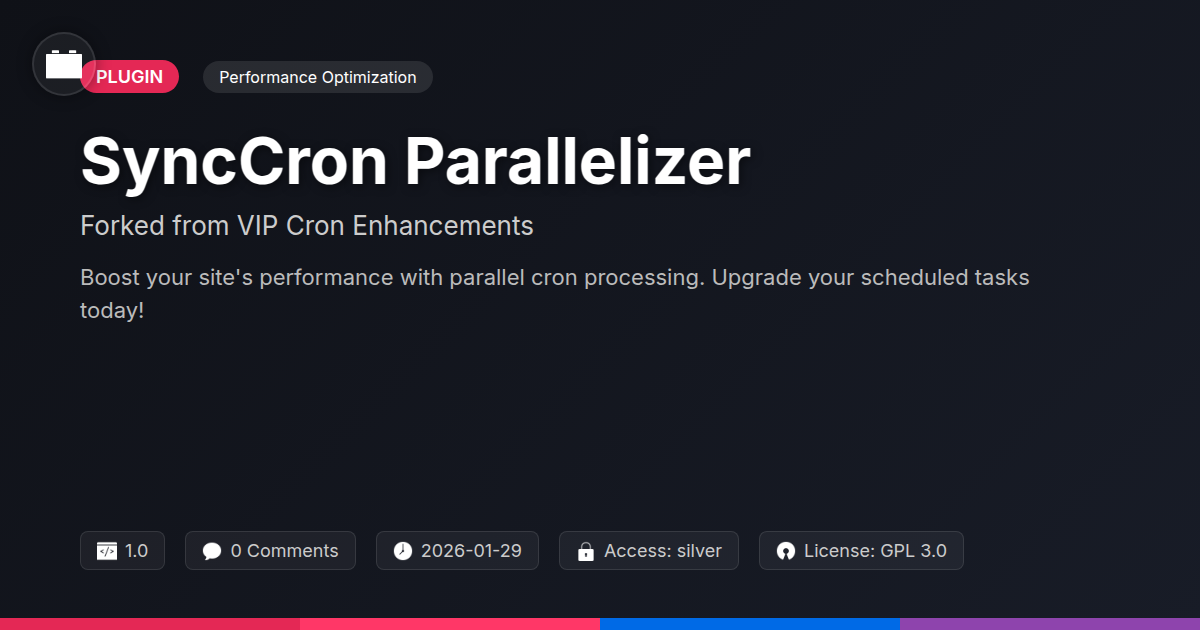This screenshot has height=630, width=1200.
Task: Click the Forked from VIP Cron Enhancements subtitle
Action: point(307,225)
